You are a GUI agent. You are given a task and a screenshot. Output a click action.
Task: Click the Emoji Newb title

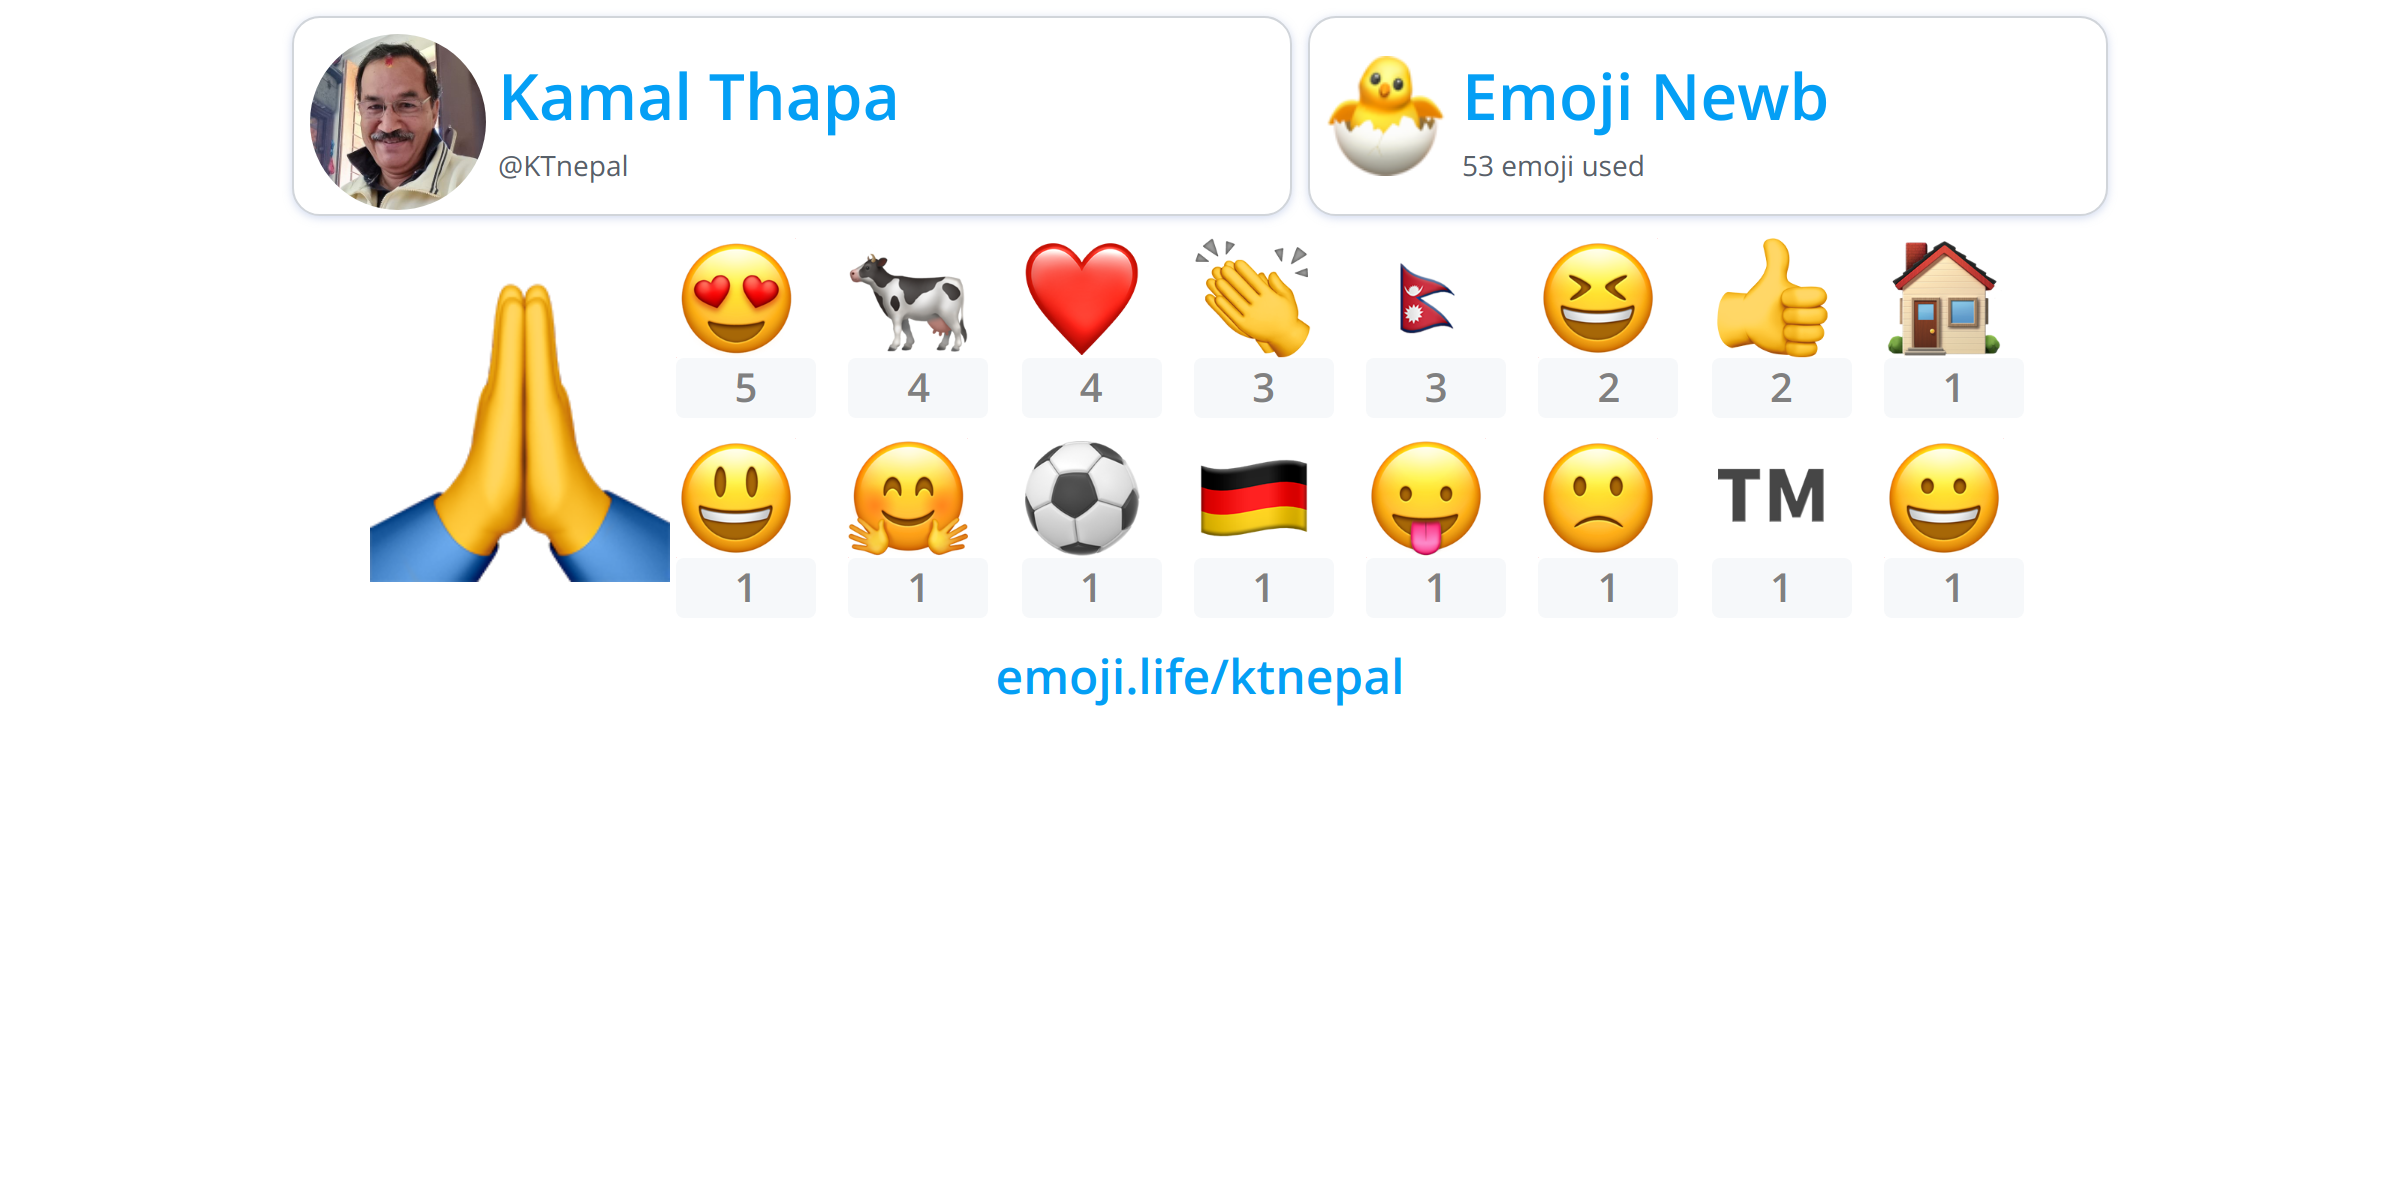(1645, 98)
